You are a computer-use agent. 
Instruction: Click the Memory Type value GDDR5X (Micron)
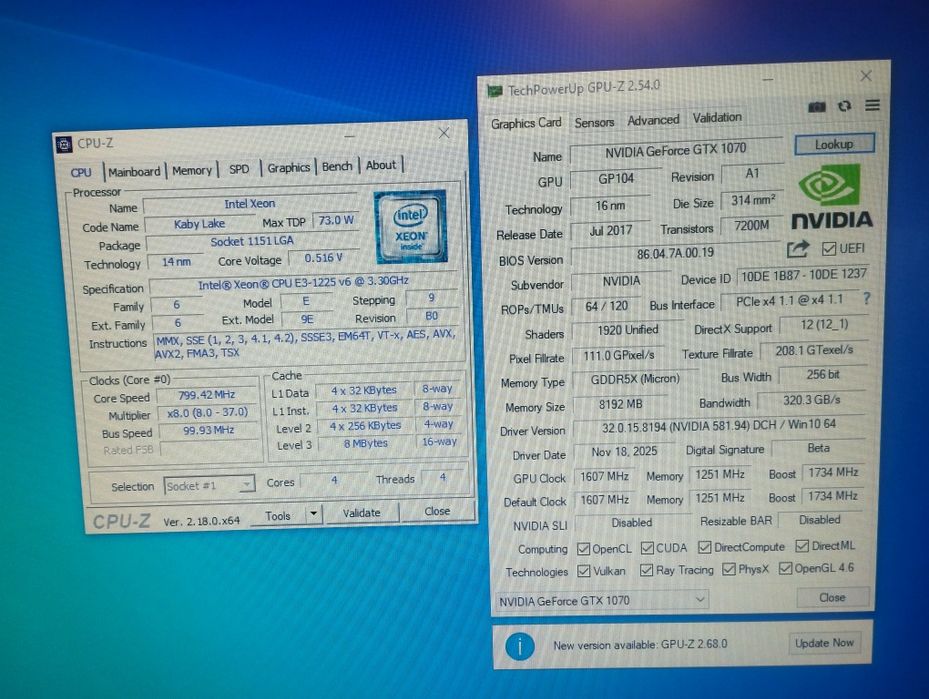coord(635,379)
